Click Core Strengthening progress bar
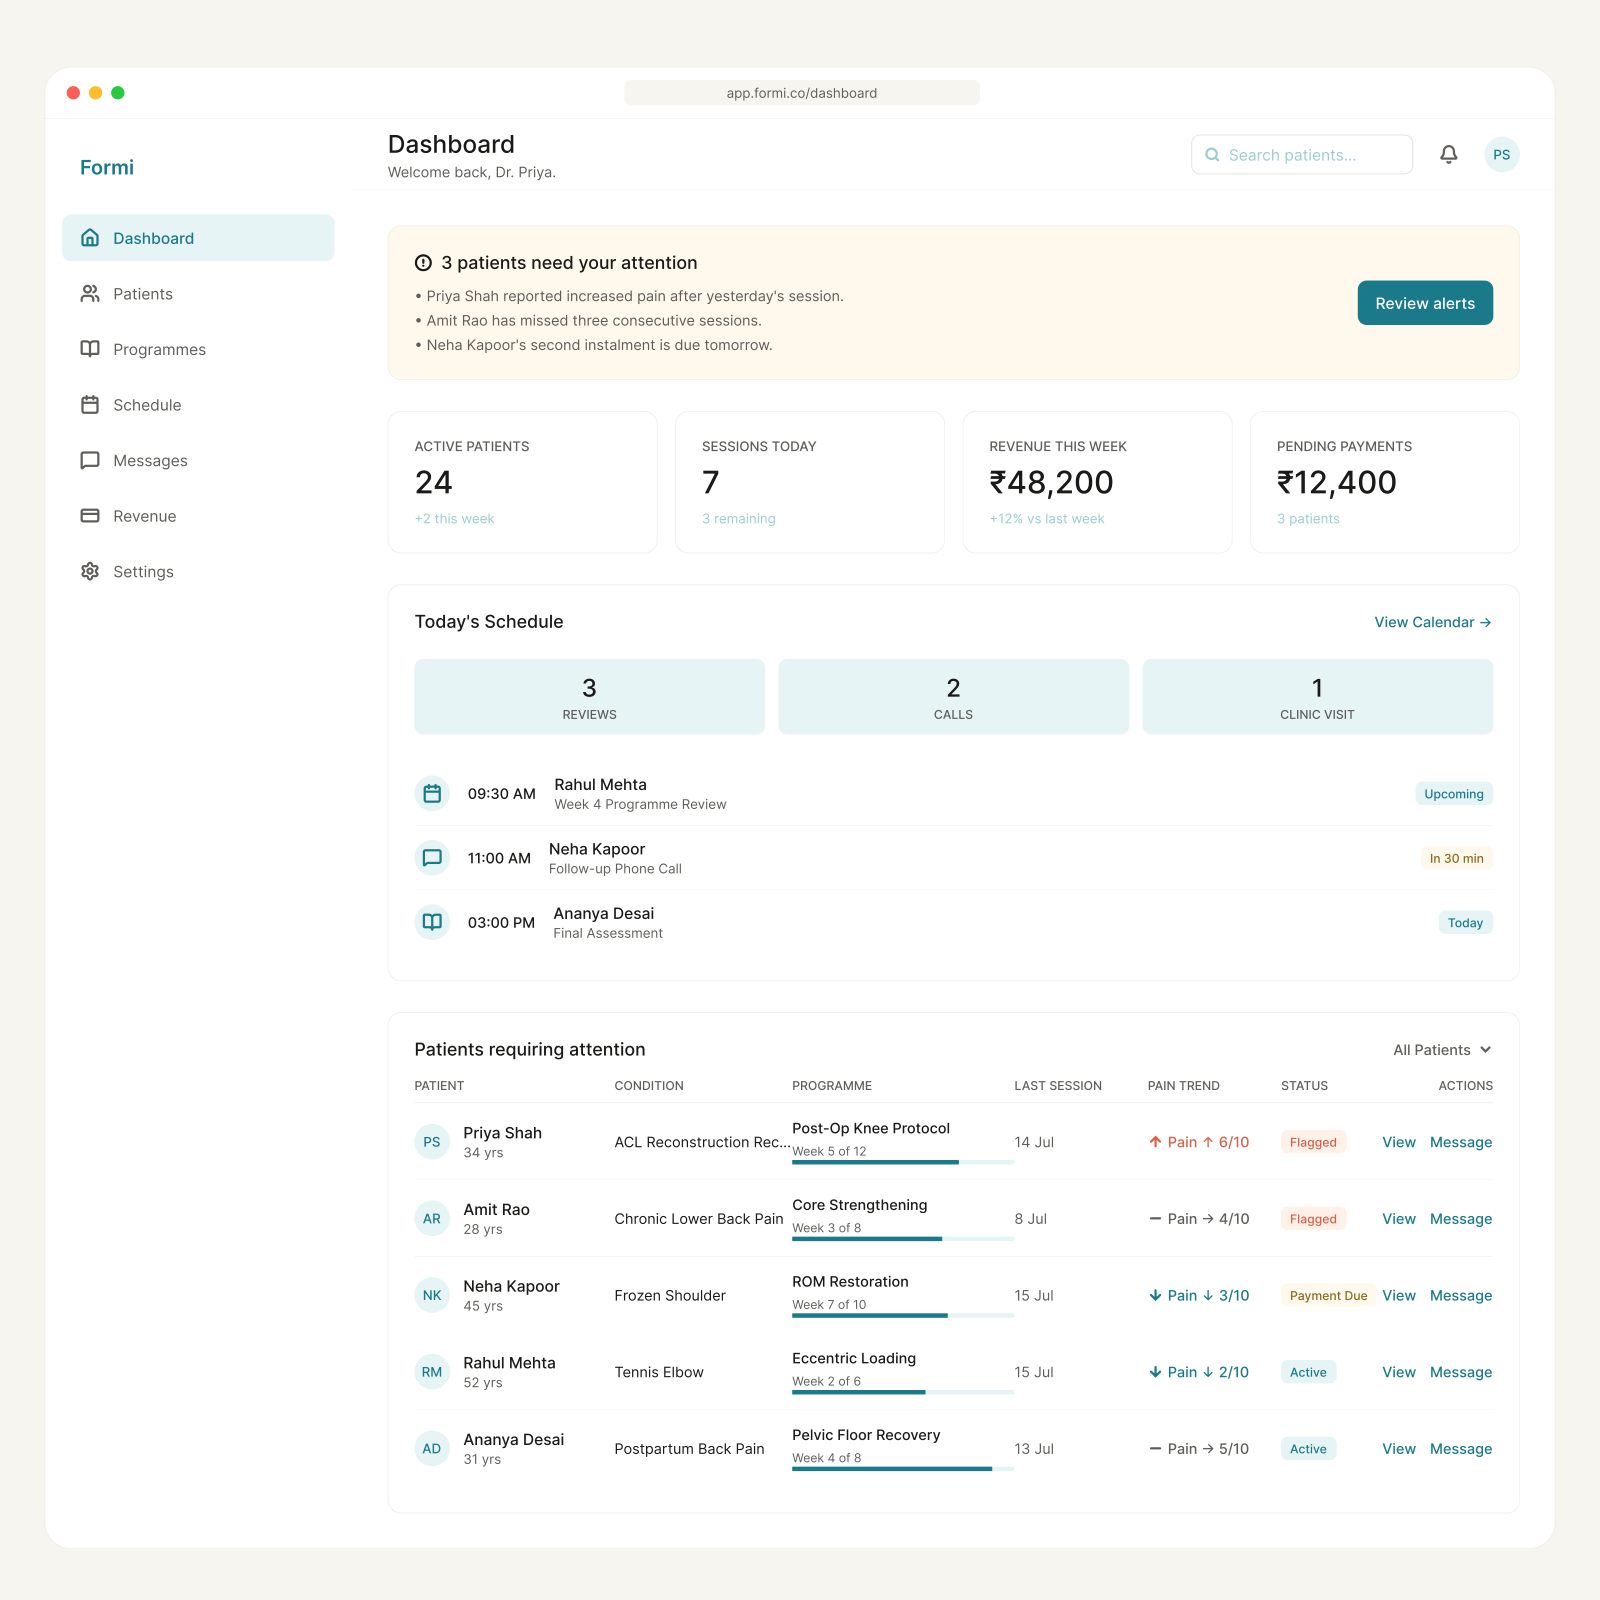Screen dimensions: 1600x1600 tap(903, 1239)
